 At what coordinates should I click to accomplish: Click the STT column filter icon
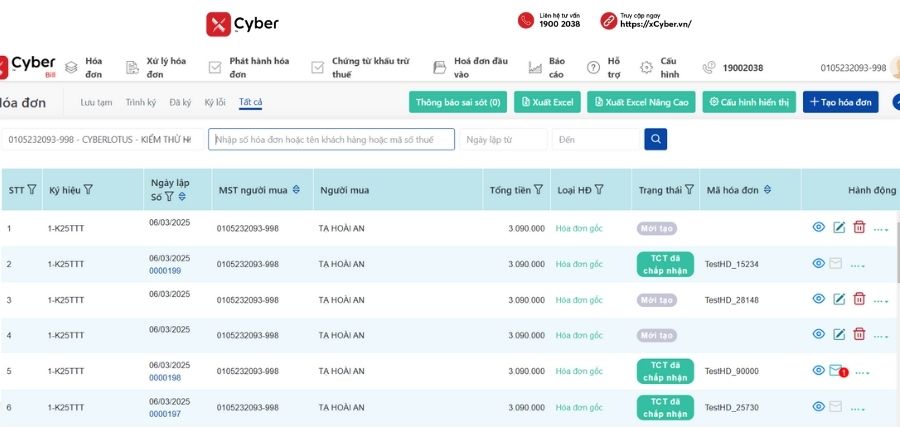pyautogui.click(x=32, y=190)
